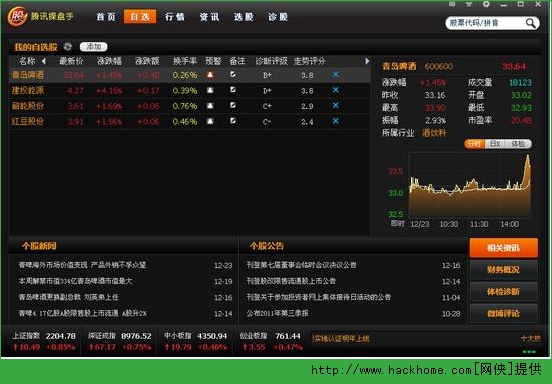Image resolution: width=552 pixels, height=384 pixels.
Task: Sort by the 最新价 column header
Action: [71, 61]
